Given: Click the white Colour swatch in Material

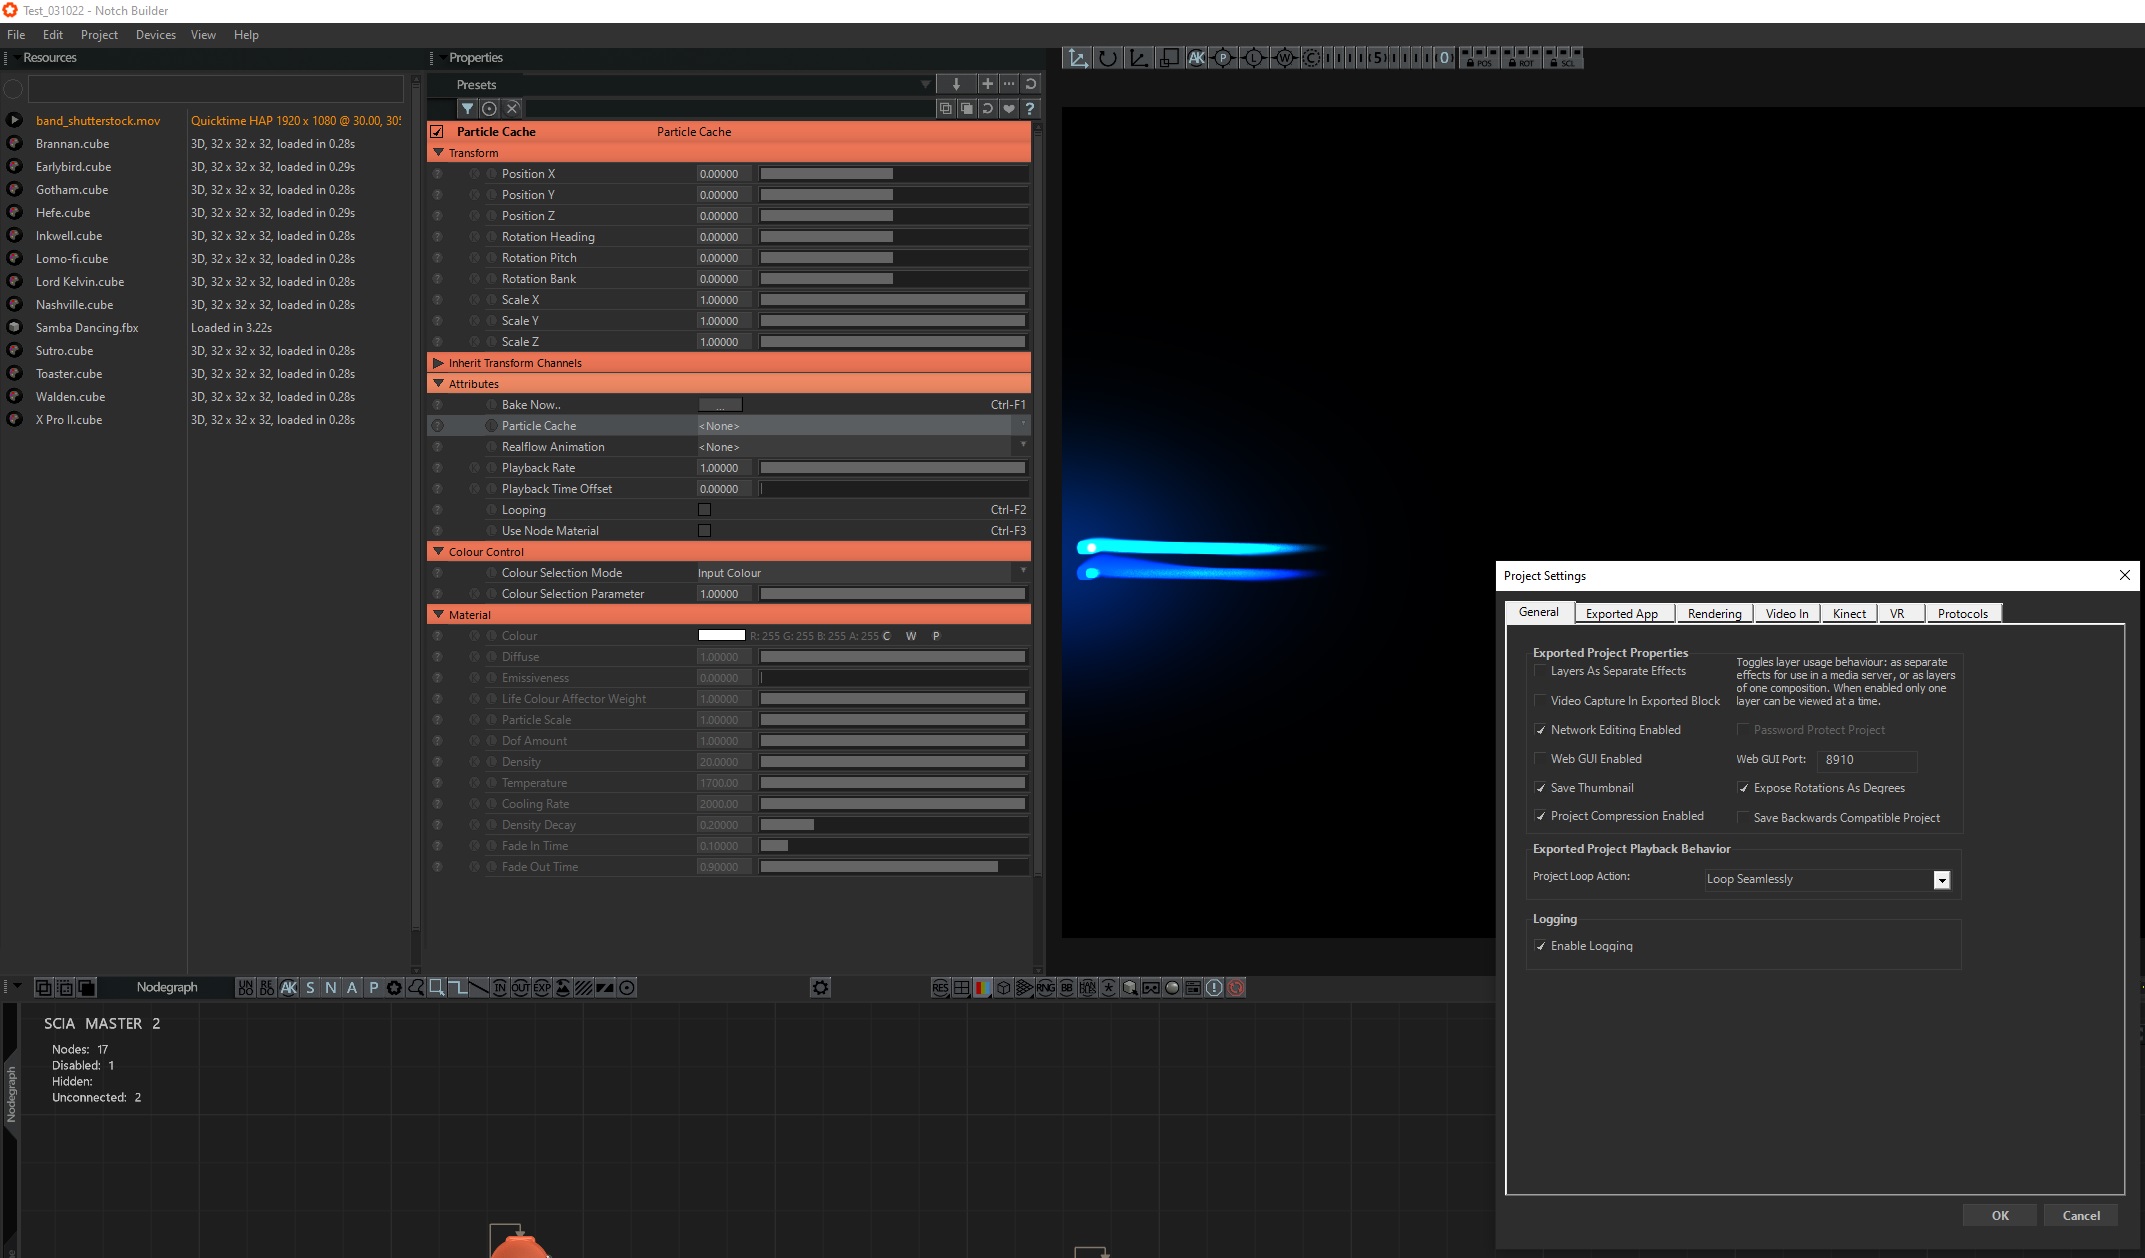Looking at the screenshot, I should coord(721,636).
